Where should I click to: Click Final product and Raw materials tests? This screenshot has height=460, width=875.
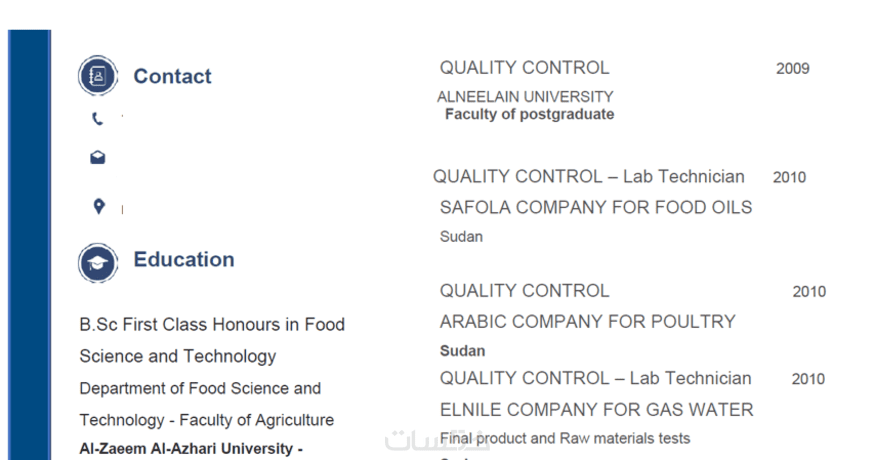564,439
